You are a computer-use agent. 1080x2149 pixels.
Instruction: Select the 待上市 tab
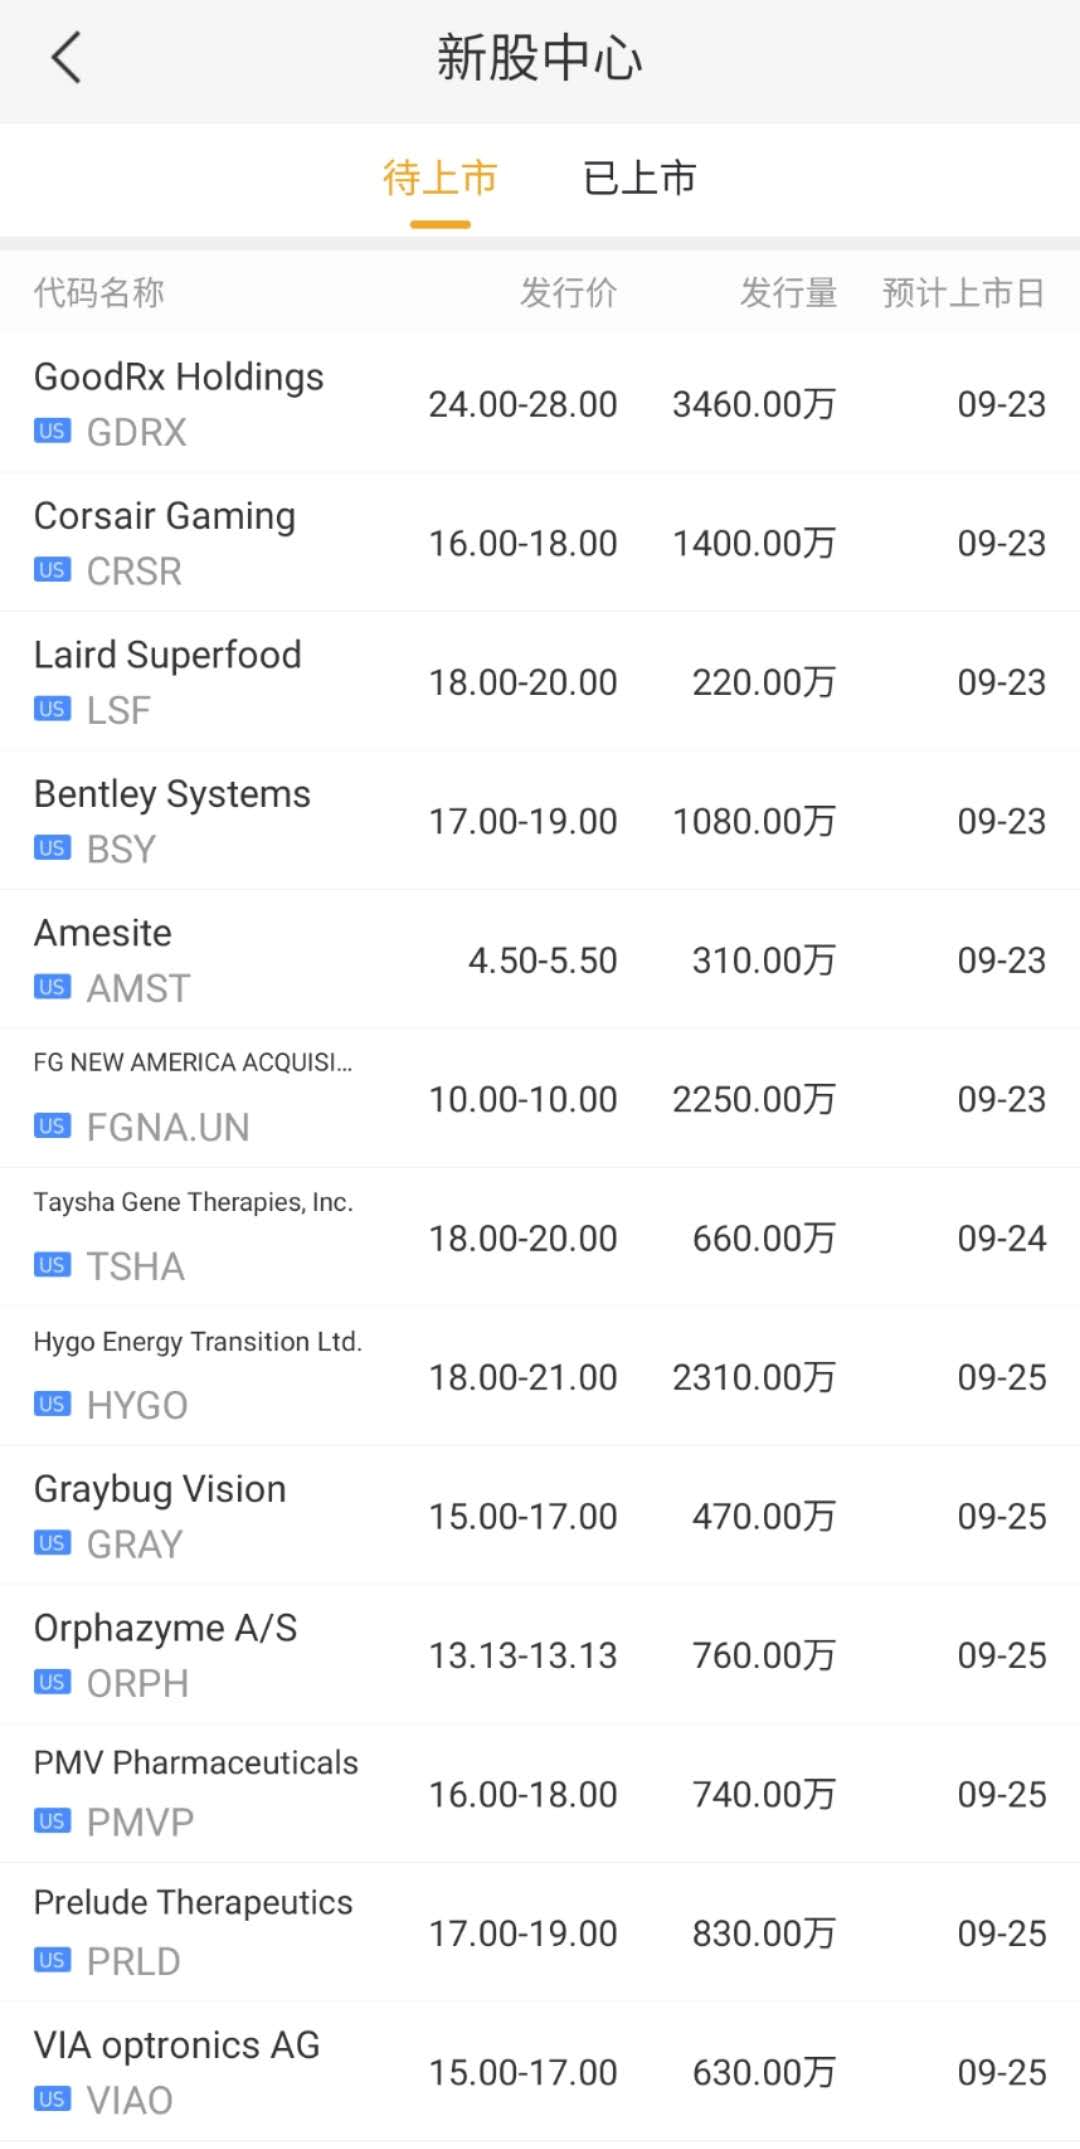coord(440,179)
